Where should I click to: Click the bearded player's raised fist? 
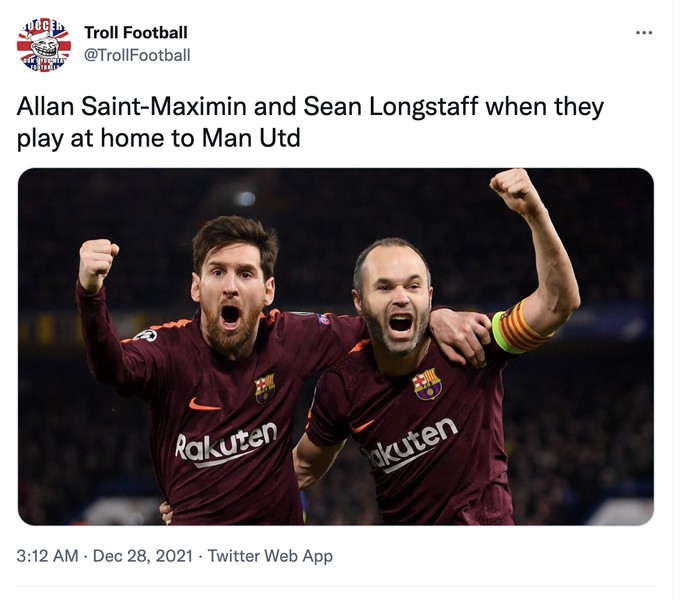click(97, 261)
